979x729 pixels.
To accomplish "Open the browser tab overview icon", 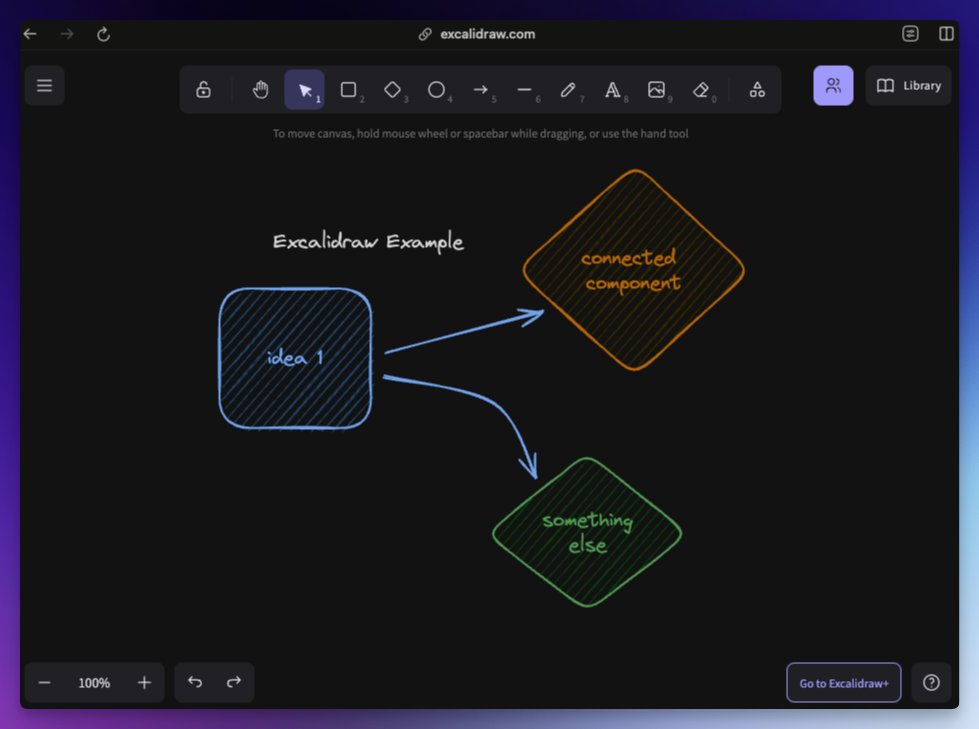I will pyautogui.click(x=910, y=34).
